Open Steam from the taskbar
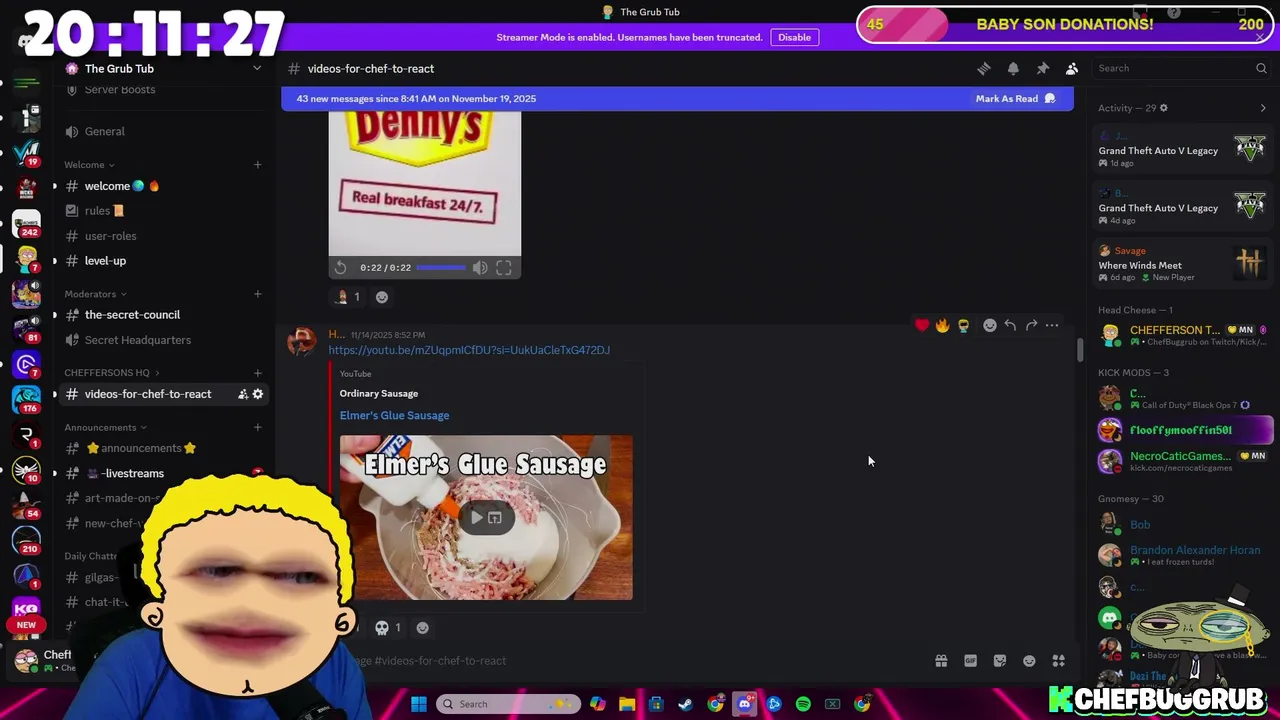Viewport: 1280px width, 720px height. coord(685,704)
